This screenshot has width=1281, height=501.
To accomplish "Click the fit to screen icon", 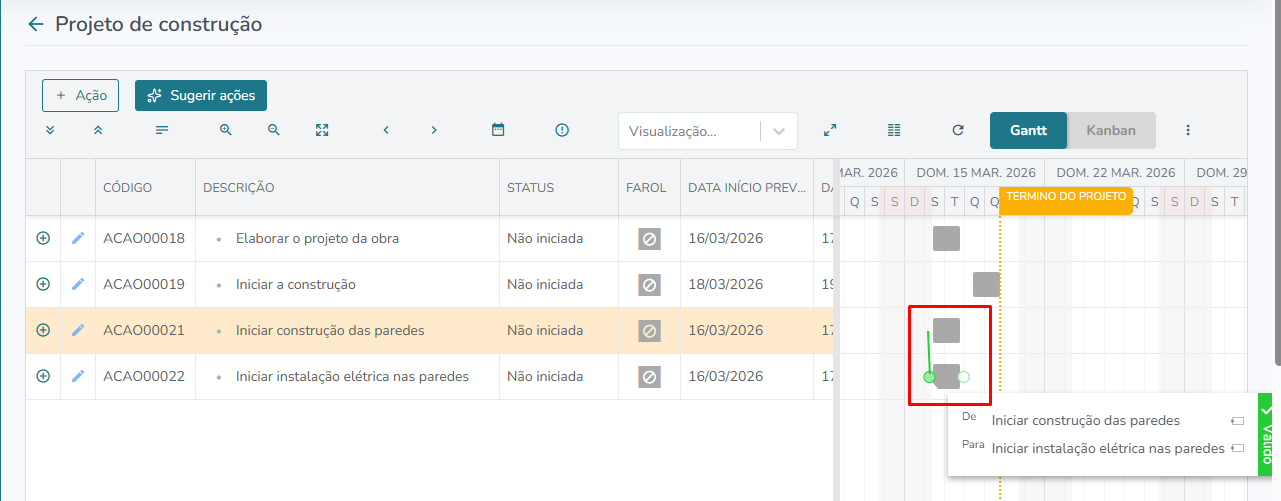I will (322, 130).
